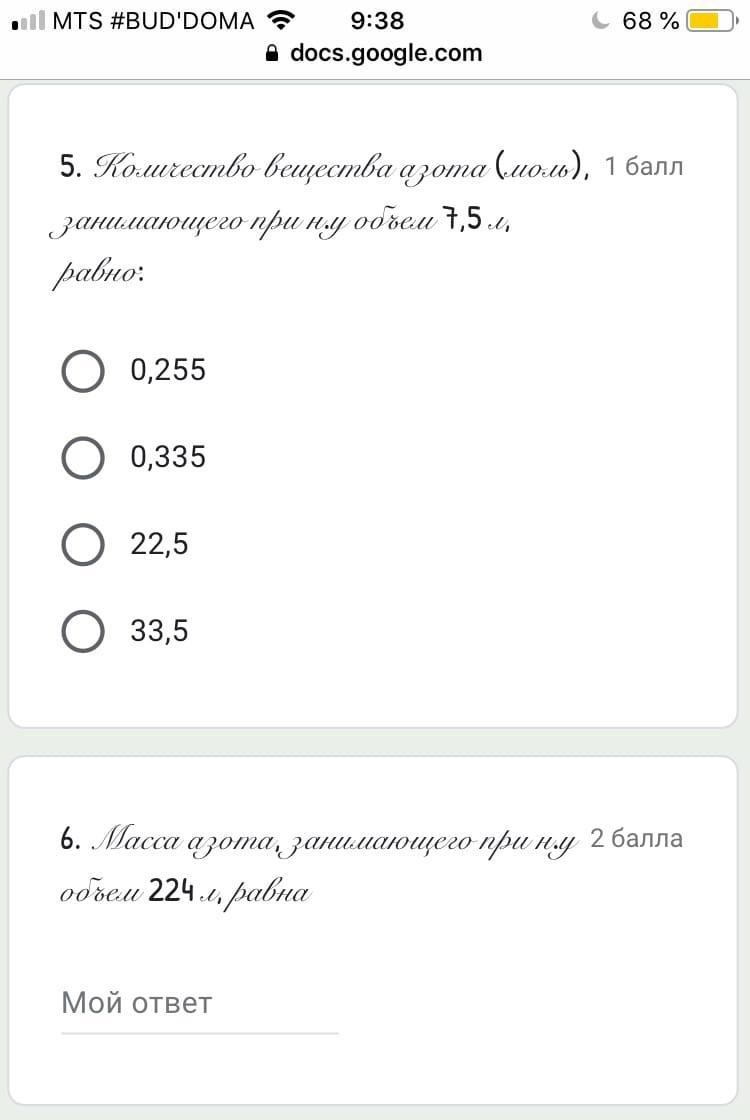
Task: Open the docs.google.com address bar
Action: [x=375, y=54]
